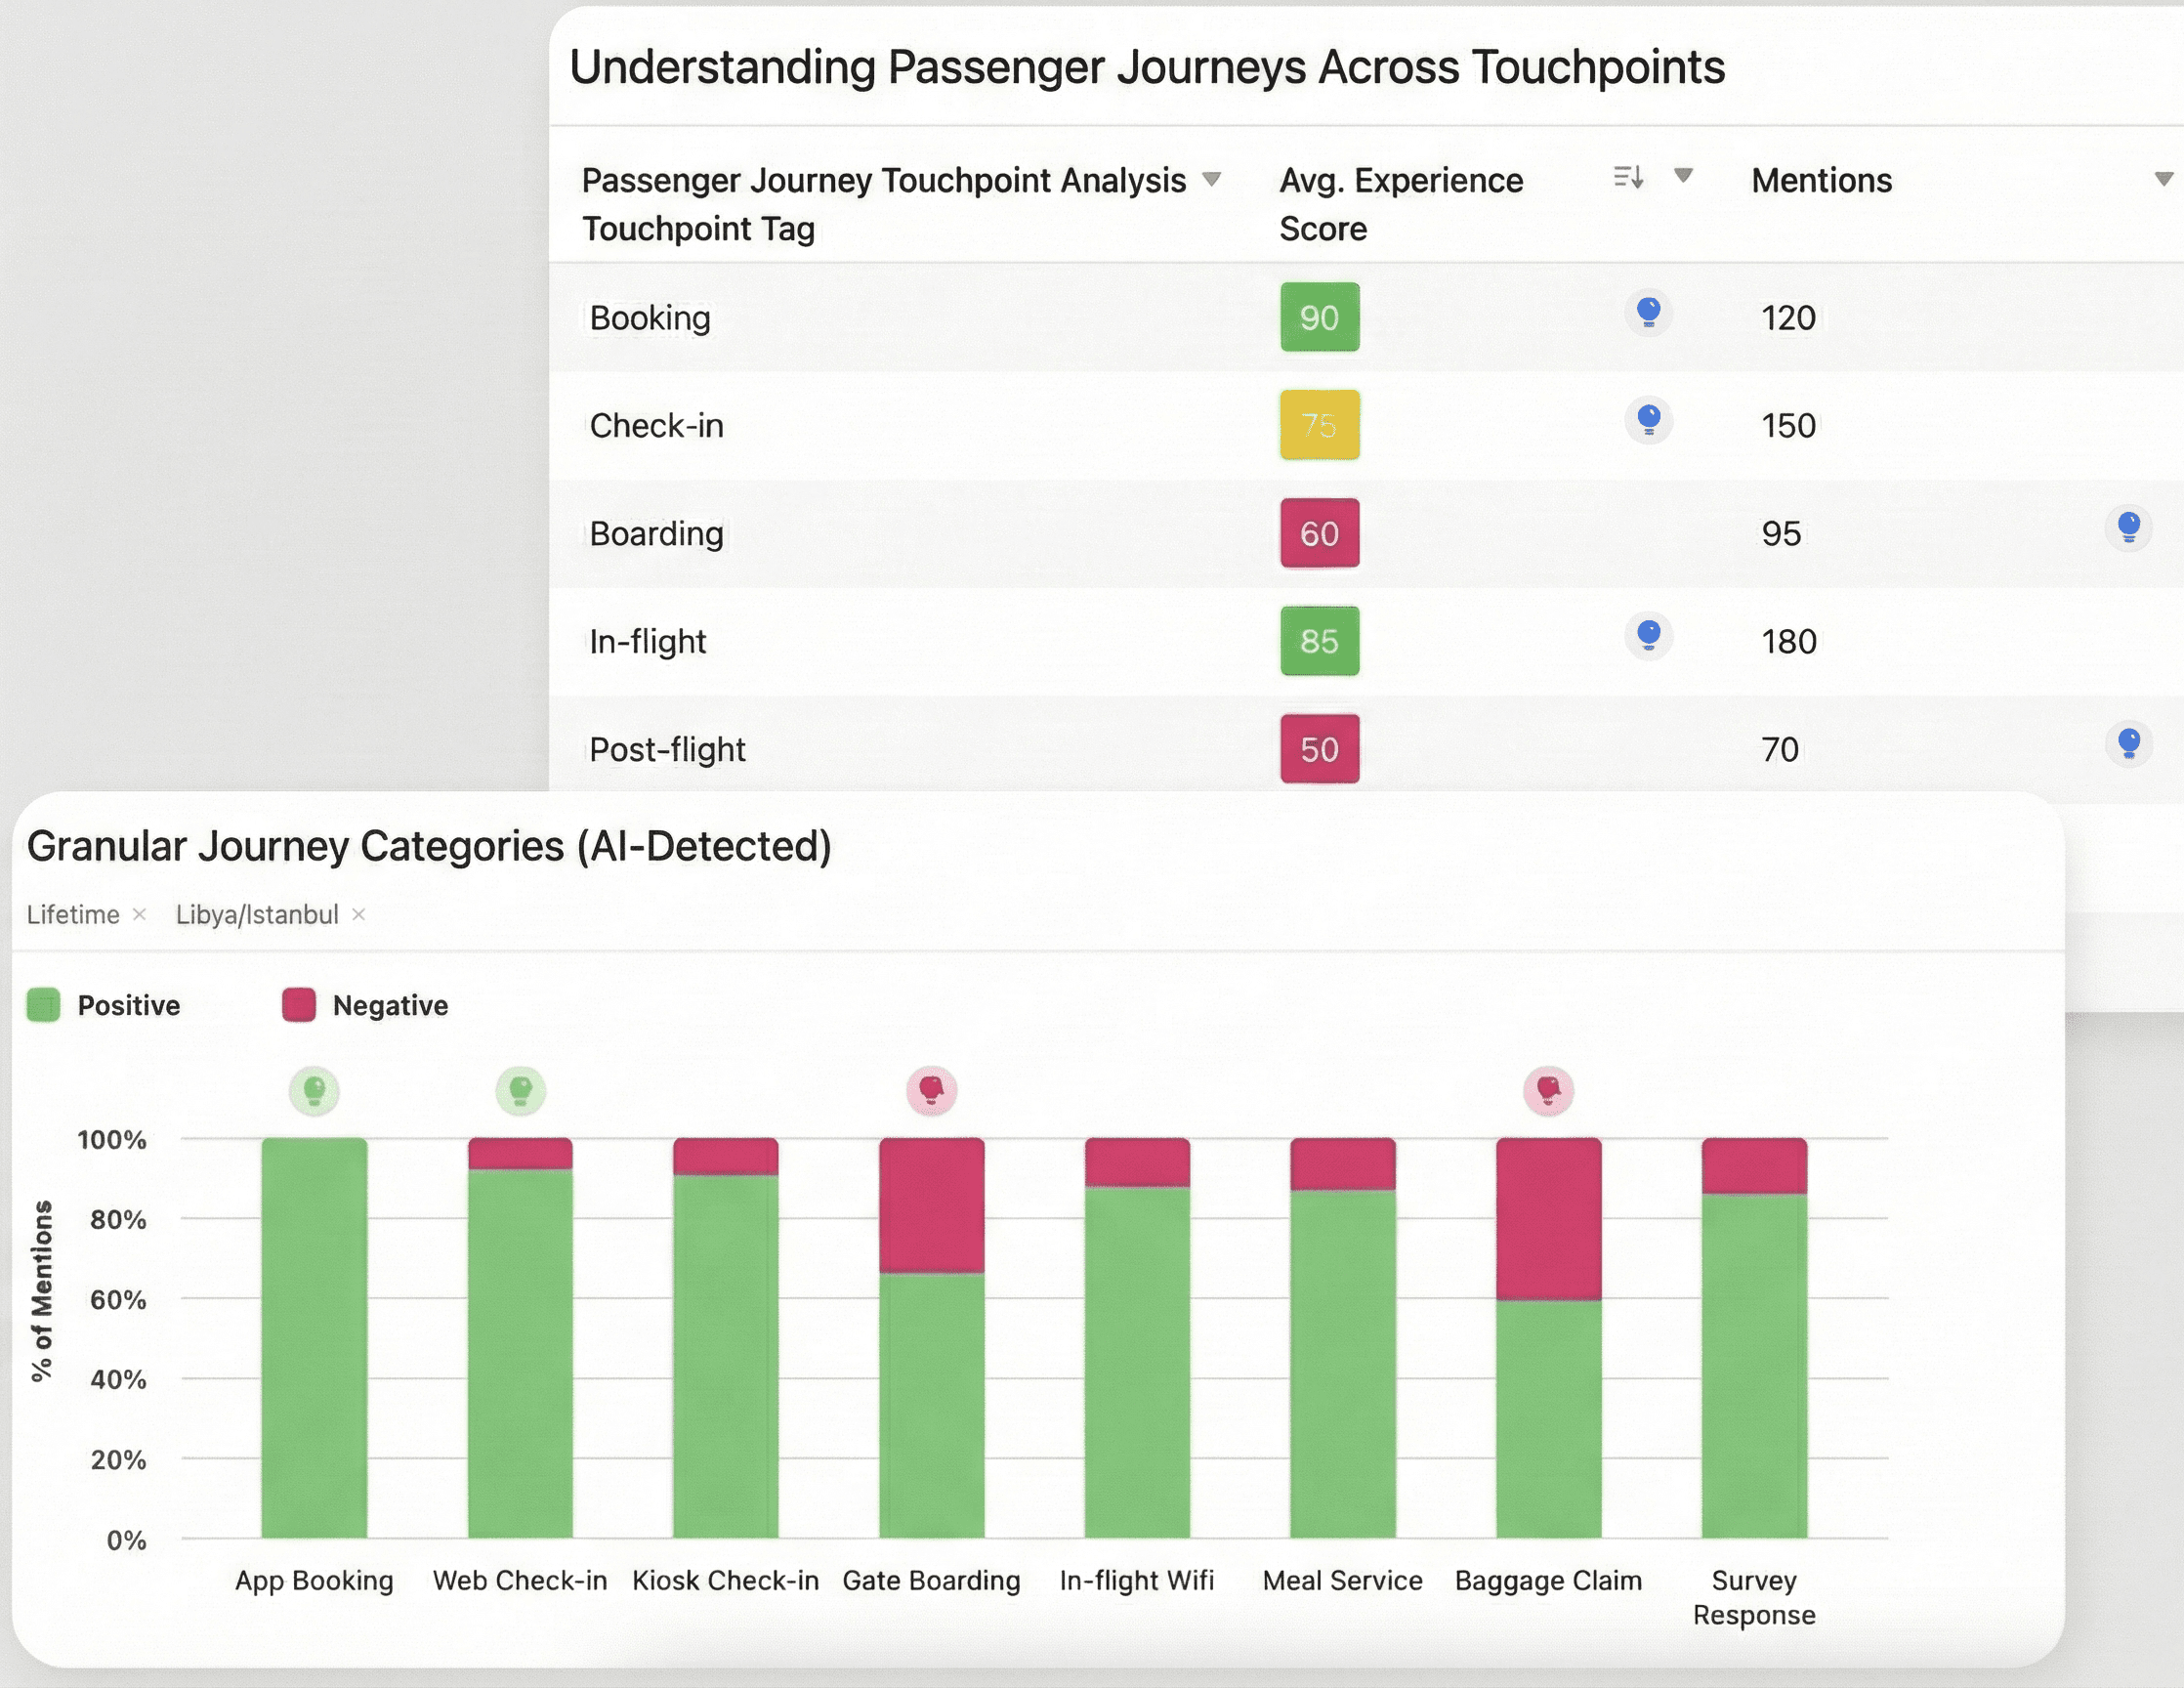2184x1688 pixels.
Task: Open the positive insight above App Booking bar
Action: [x=314, y=1090]
